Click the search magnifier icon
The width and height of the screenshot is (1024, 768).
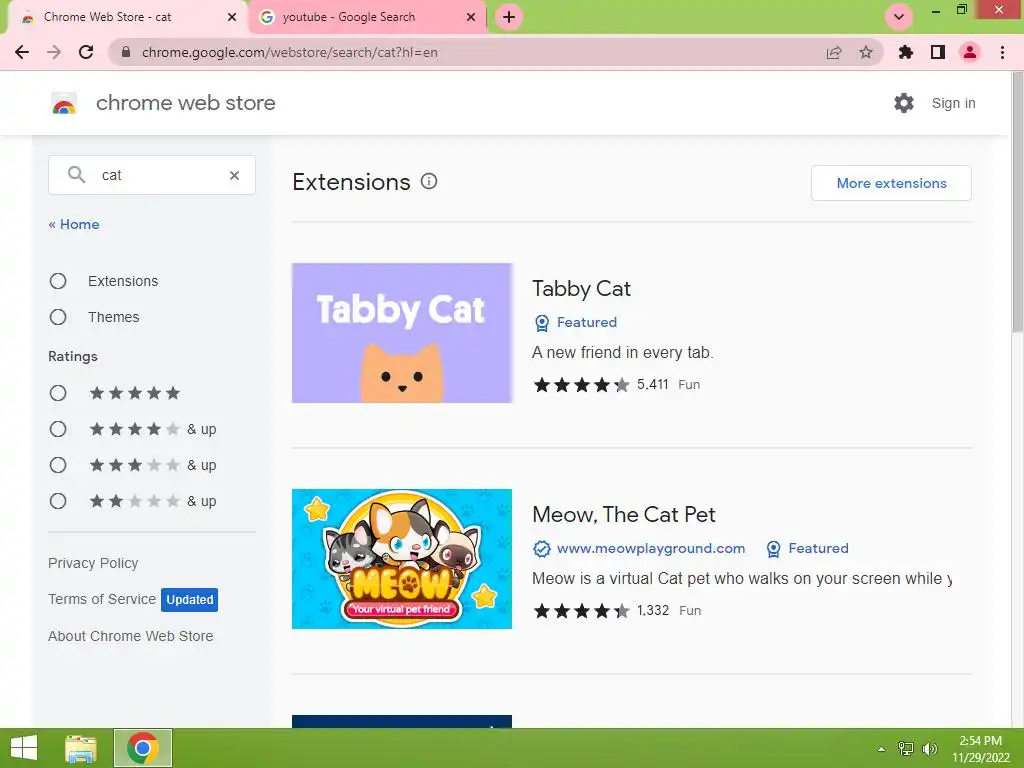[x=76, y=174]
